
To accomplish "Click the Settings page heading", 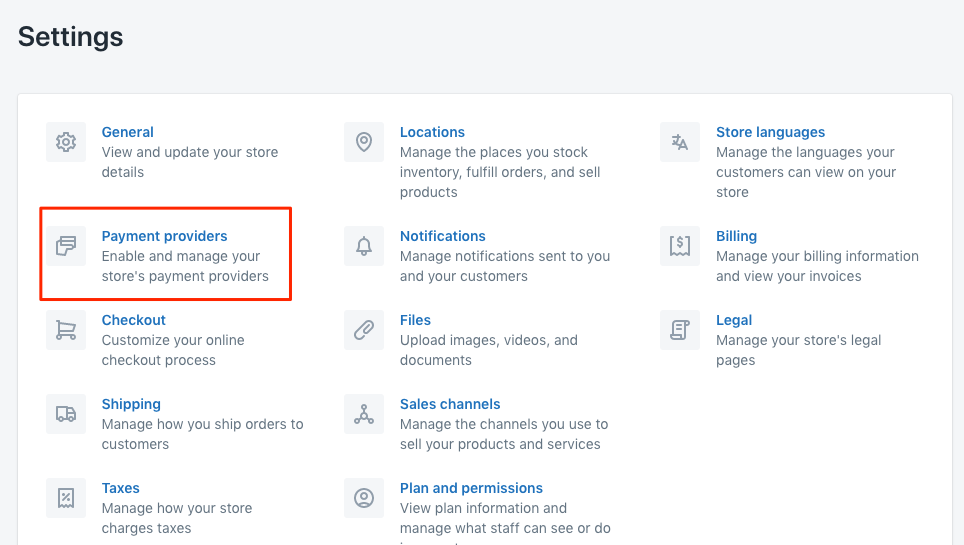I will point(71,37).
